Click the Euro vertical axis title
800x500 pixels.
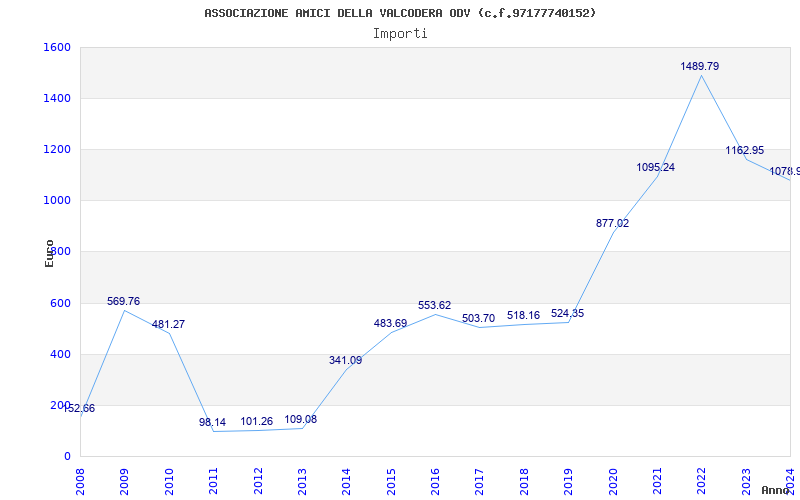click(x=49, y=253)
